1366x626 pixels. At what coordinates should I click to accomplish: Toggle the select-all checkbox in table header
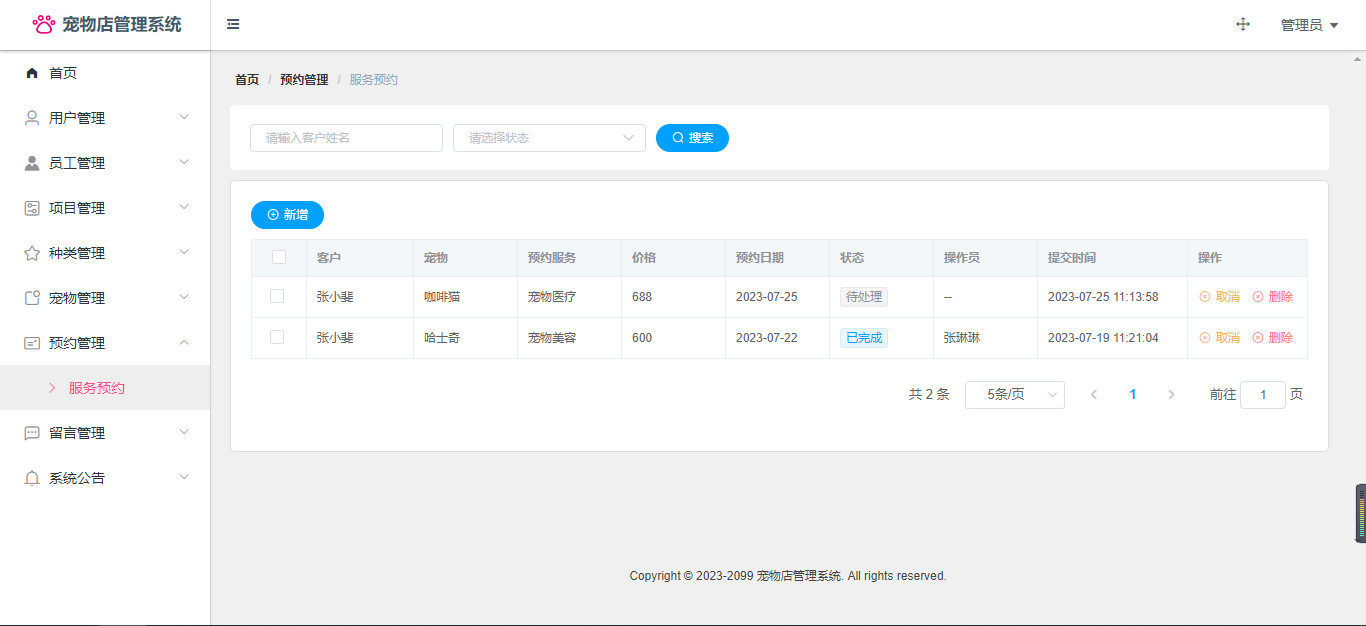click(279, 257)
